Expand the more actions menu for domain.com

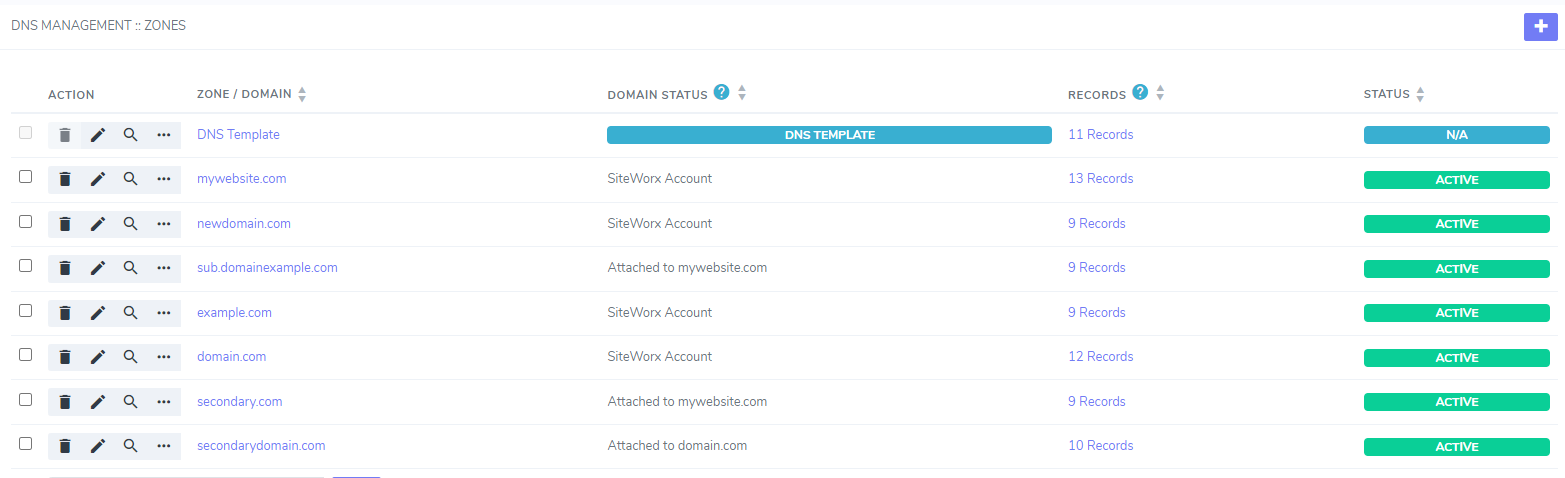point(164,357)
